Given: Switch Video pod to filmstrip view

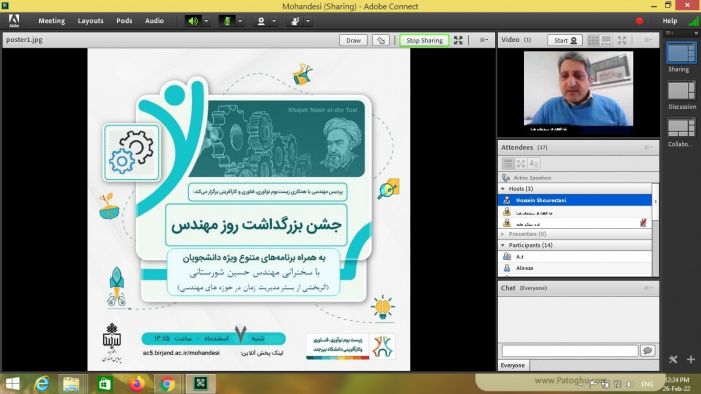Looking at the screenshot, I should pos(606,40).
